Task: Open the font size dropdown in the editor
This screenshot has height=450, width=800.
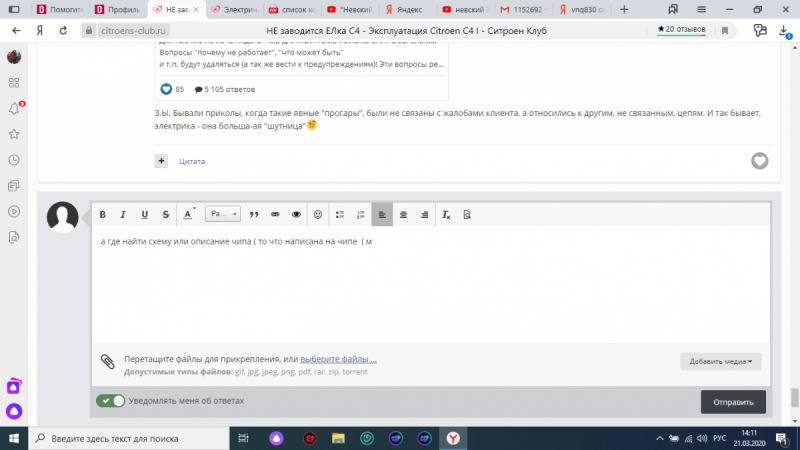Action: [222, 214]
